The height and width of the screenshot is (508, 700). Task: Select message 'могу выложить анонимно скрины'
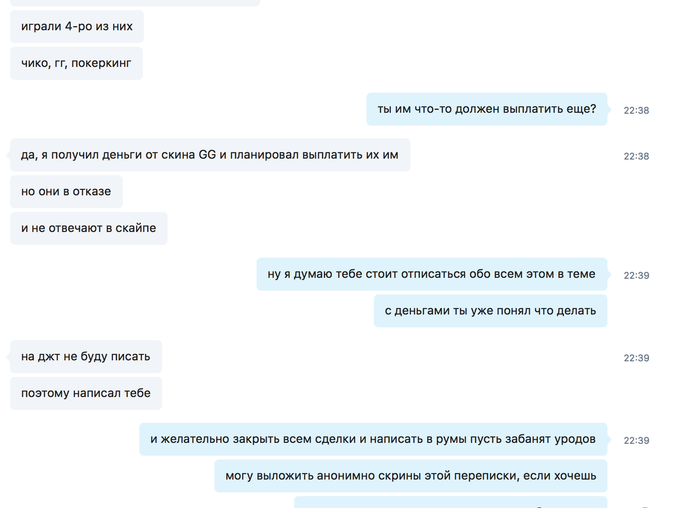click(x=411, y=476)
